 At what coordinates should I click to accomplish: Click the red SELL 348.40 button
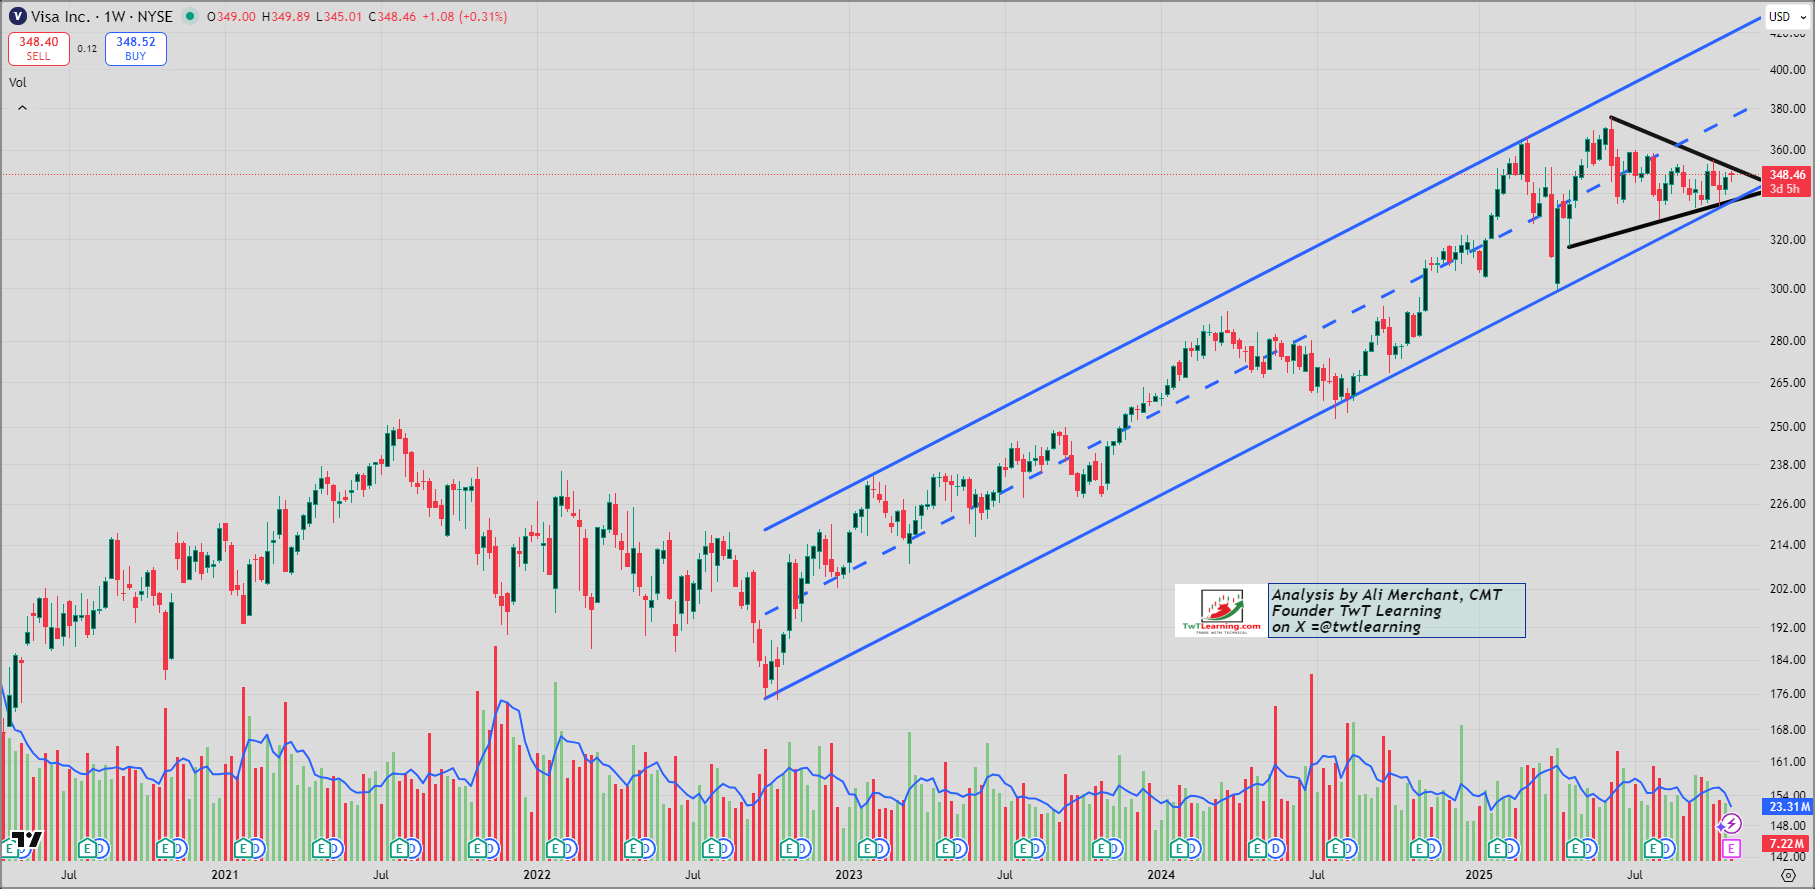coord(39,49)
